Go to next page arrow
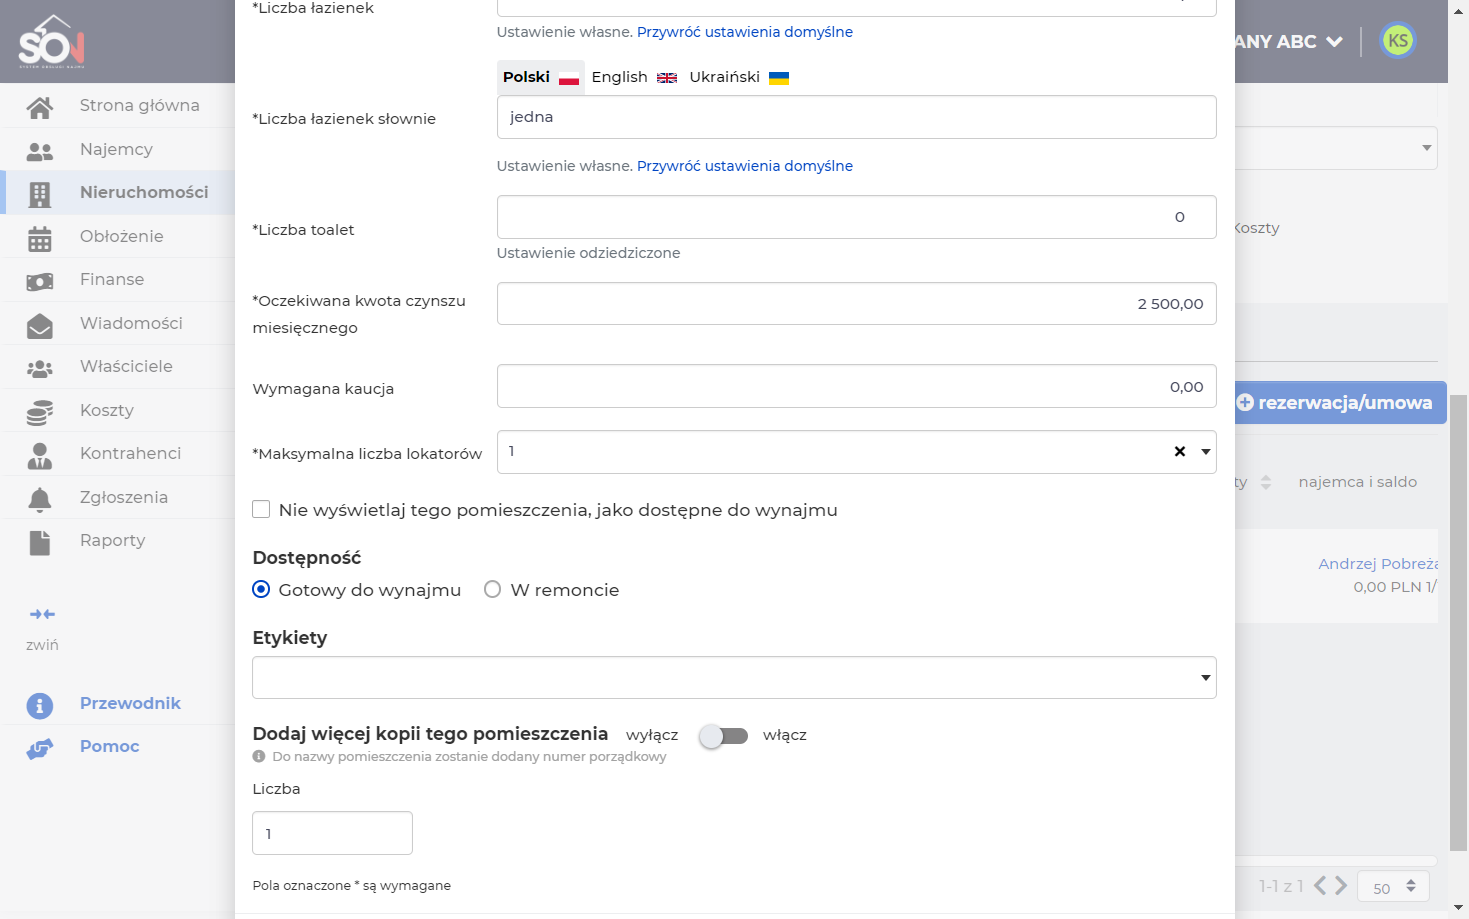The image size is (1469, 919). pyautogui.click(x=1341, y=885)
